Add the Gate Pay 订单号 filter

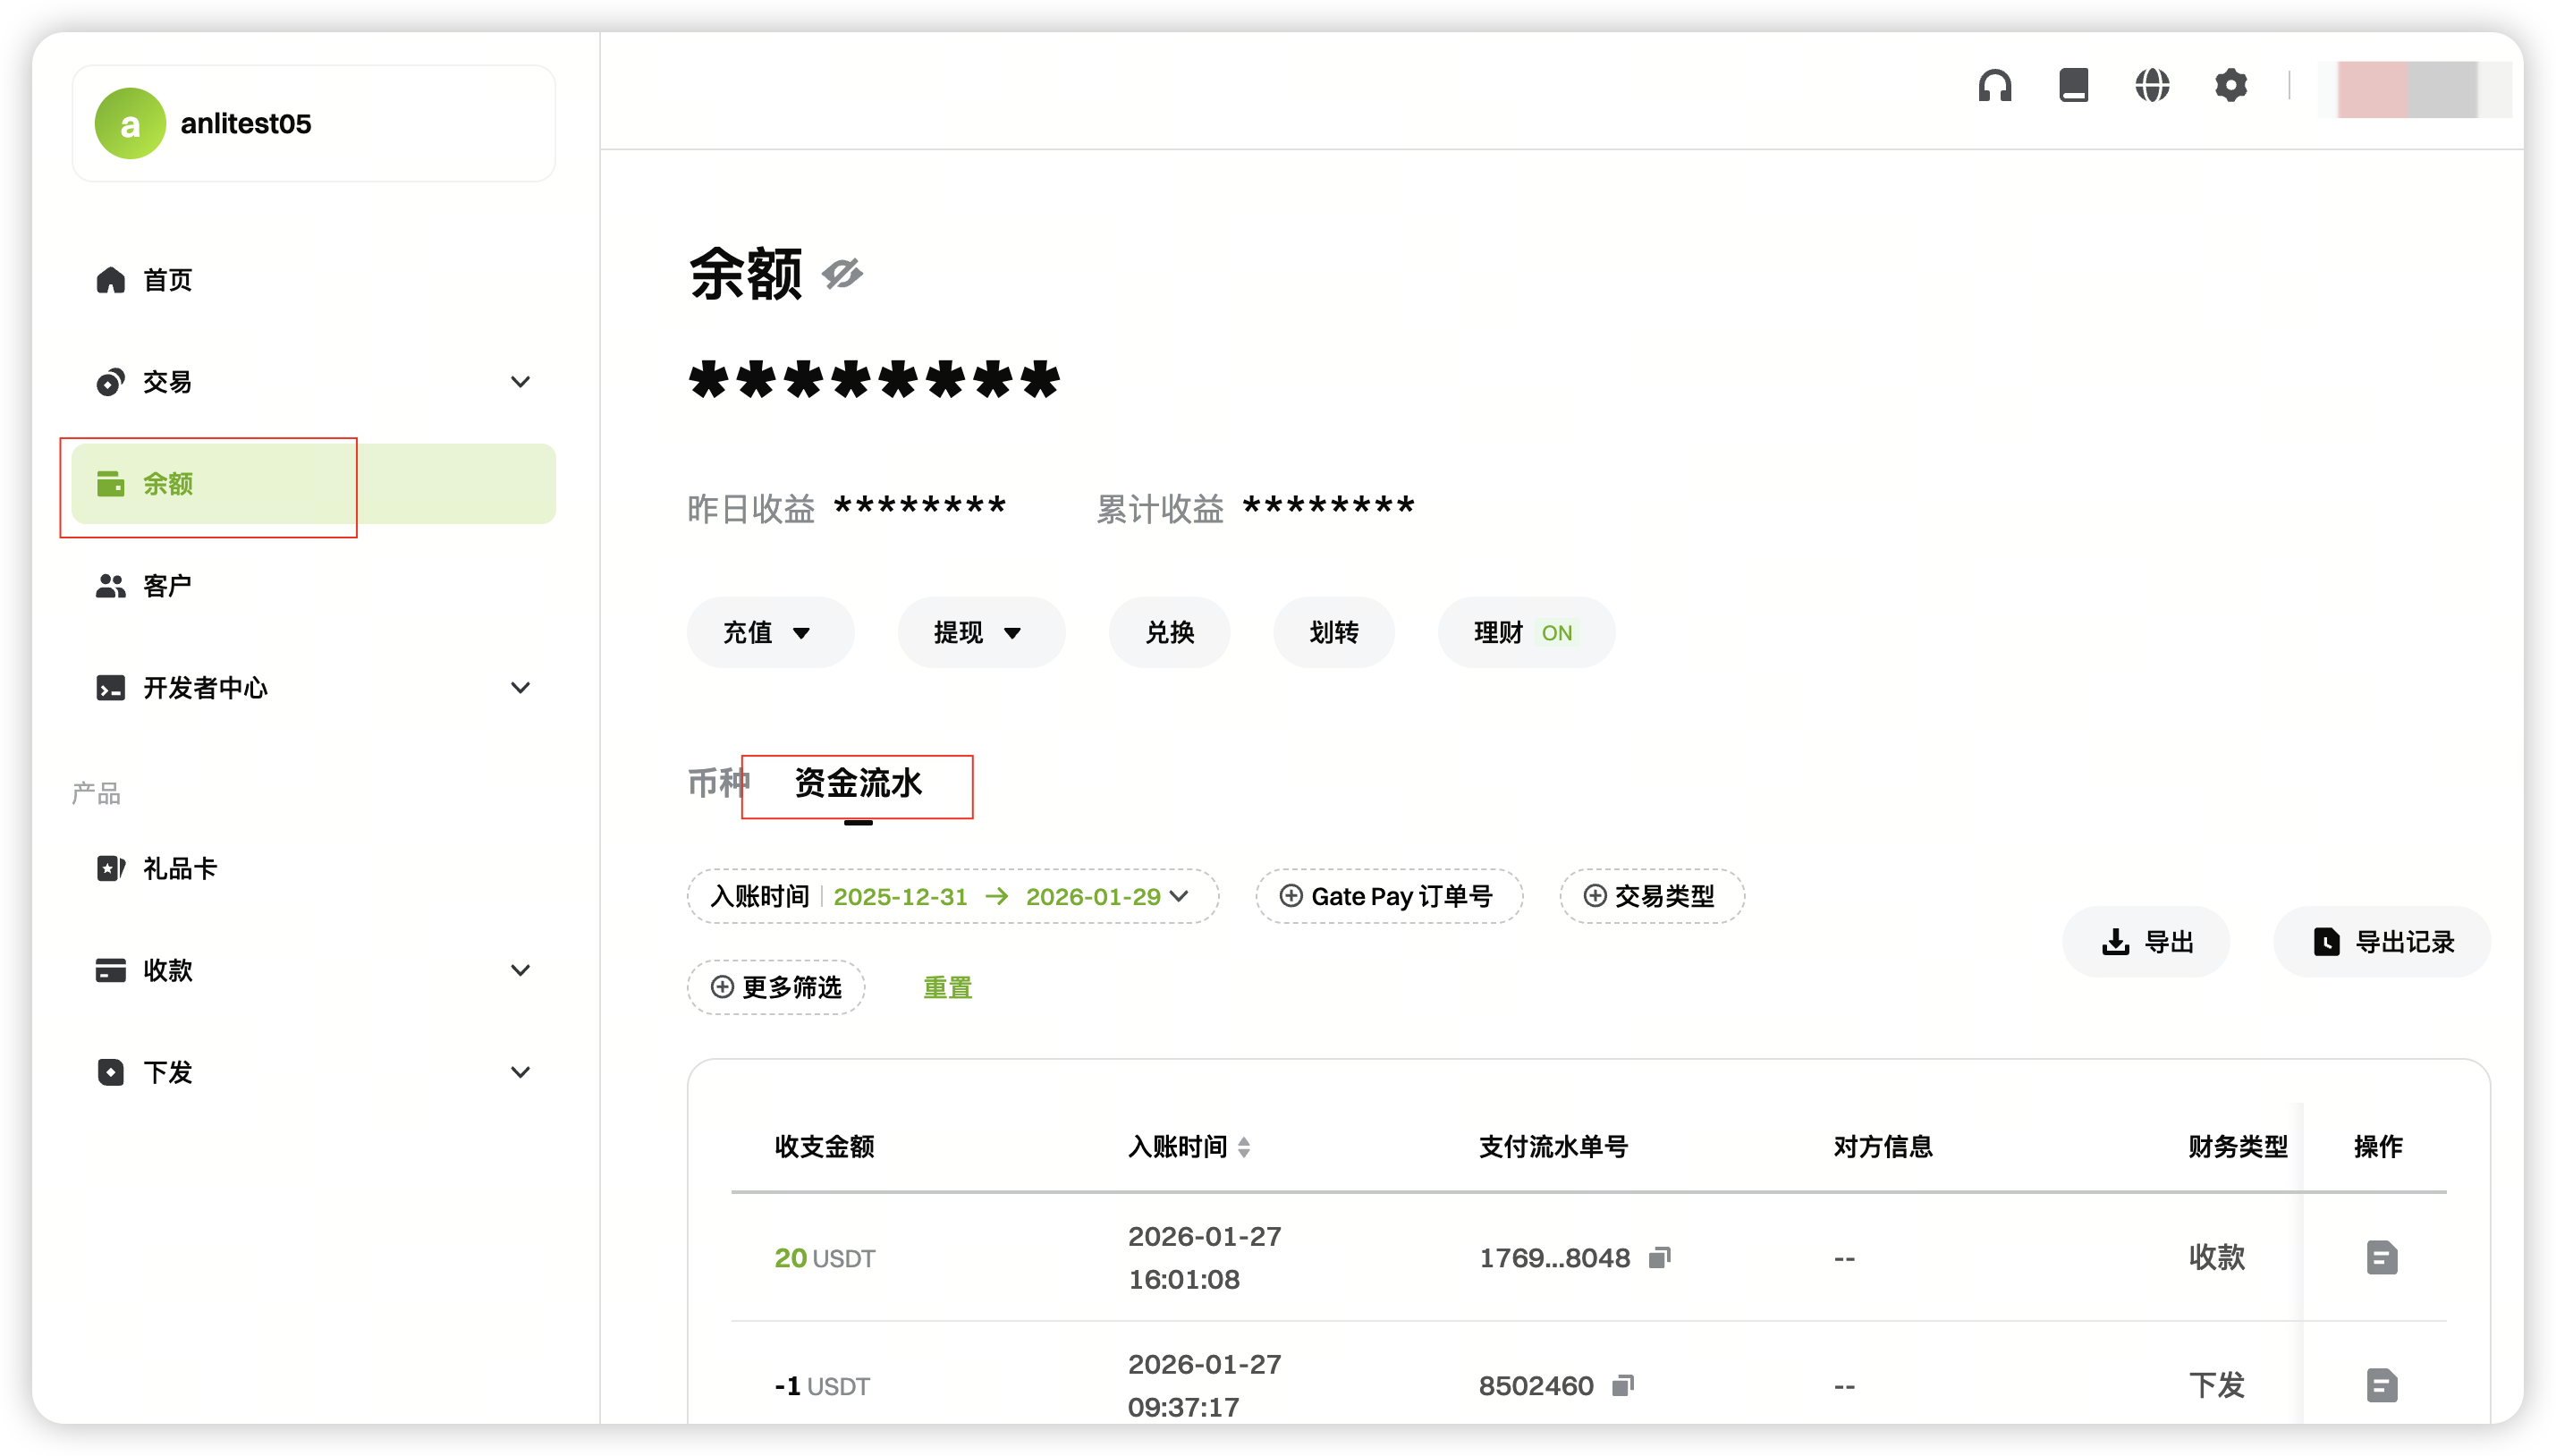click(x=1389, y=896)
